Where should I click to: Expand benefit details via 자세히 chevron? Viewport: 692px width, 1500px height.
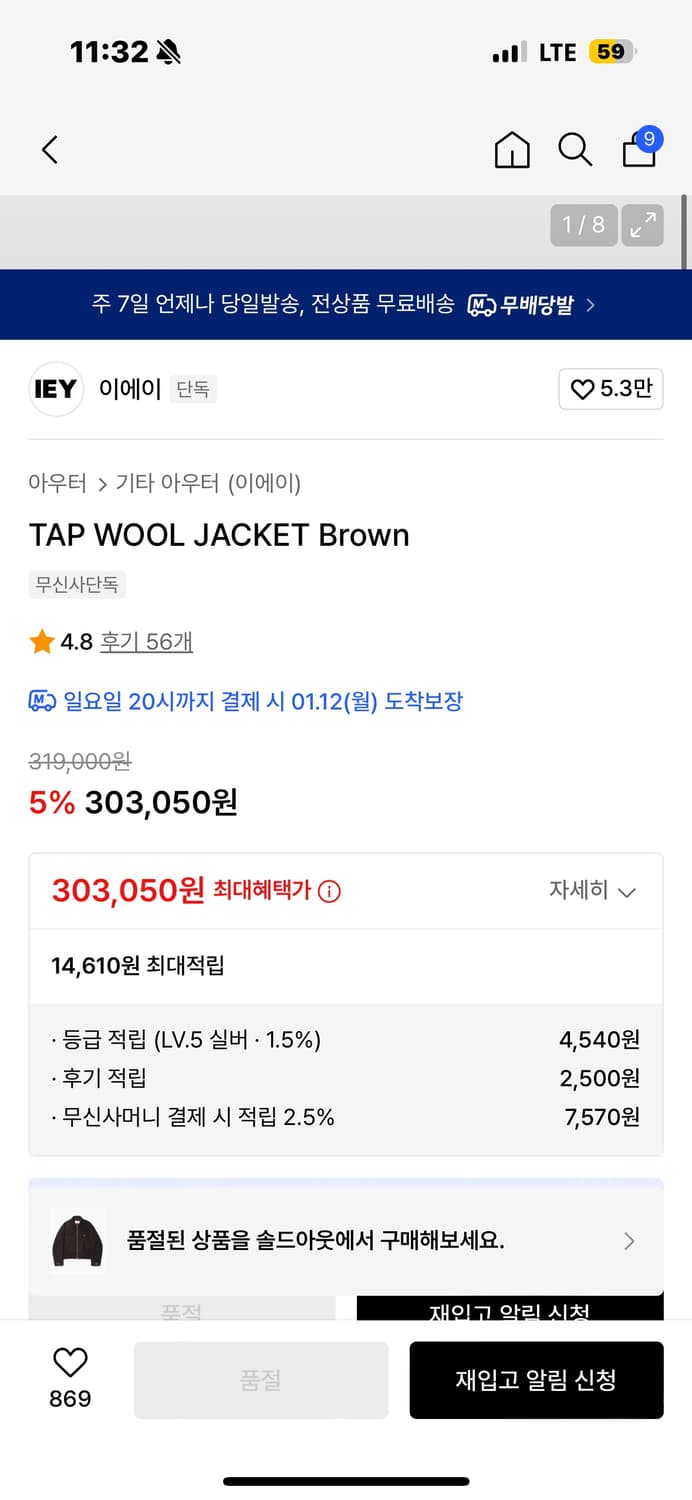tap(627, 890)
